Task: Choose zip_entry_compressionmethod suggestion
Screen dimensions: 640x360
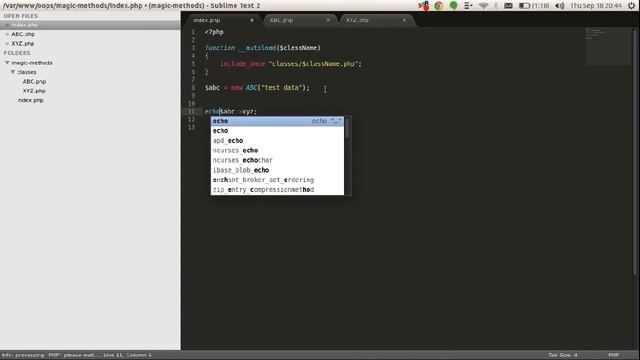Action: click(278, 190)
